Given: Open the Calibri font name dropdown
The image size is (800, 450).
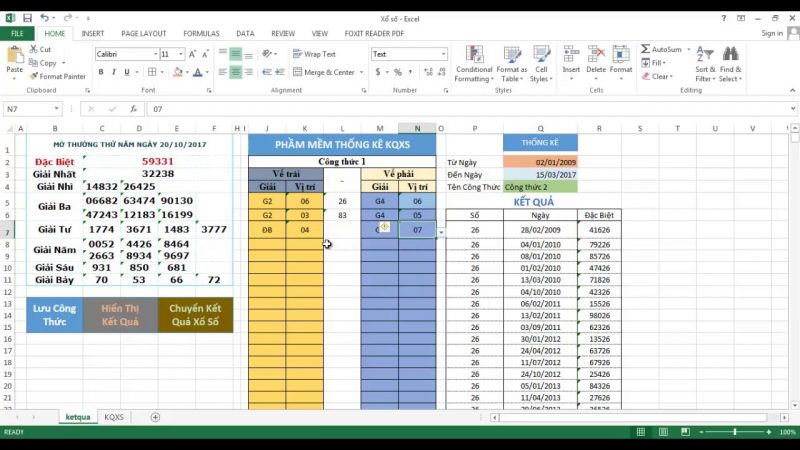Looking at the screenshot, I should point(153,54).
